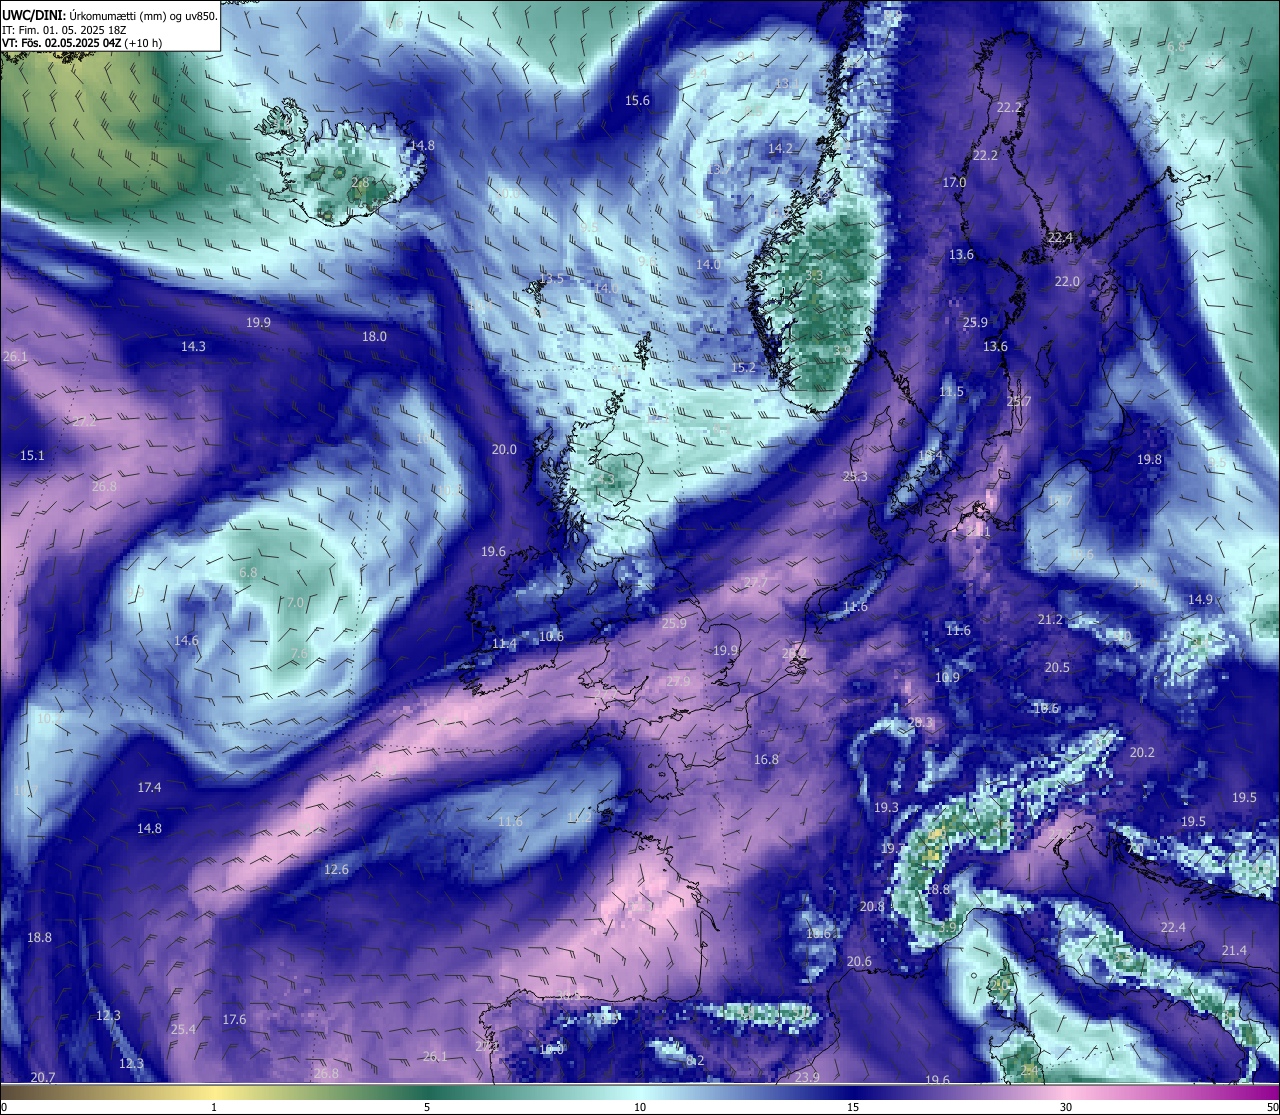Click the map value '15.6'
The image size is (1280, 1115).
637,100
